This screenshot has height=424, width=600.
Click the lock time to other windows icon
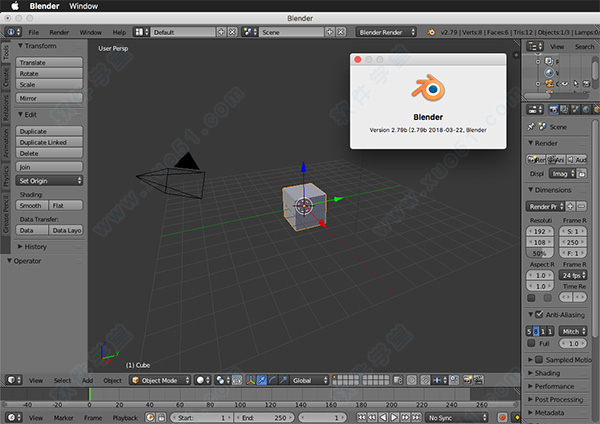point(161,417)
